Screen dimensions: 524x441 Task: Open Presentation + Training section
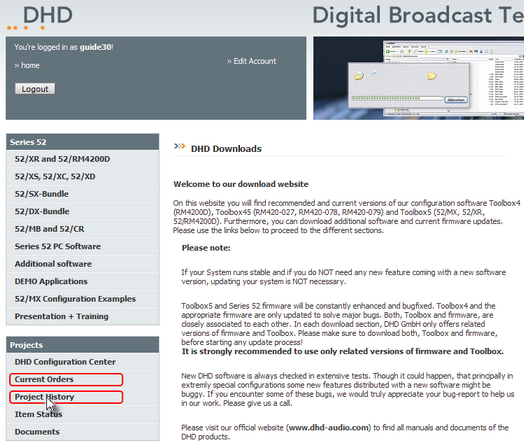point(83,316)
